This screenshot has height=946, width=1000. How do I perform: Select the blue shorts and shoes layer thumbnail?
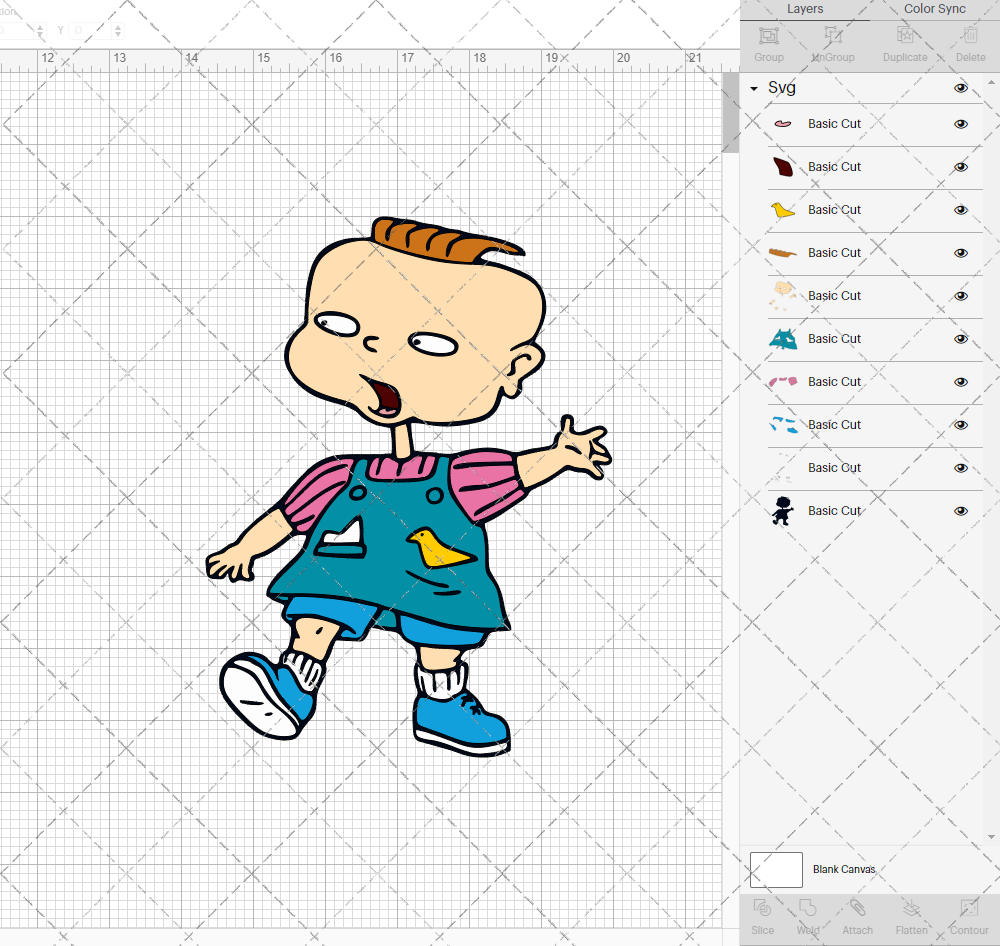click(x=783, y=425)
